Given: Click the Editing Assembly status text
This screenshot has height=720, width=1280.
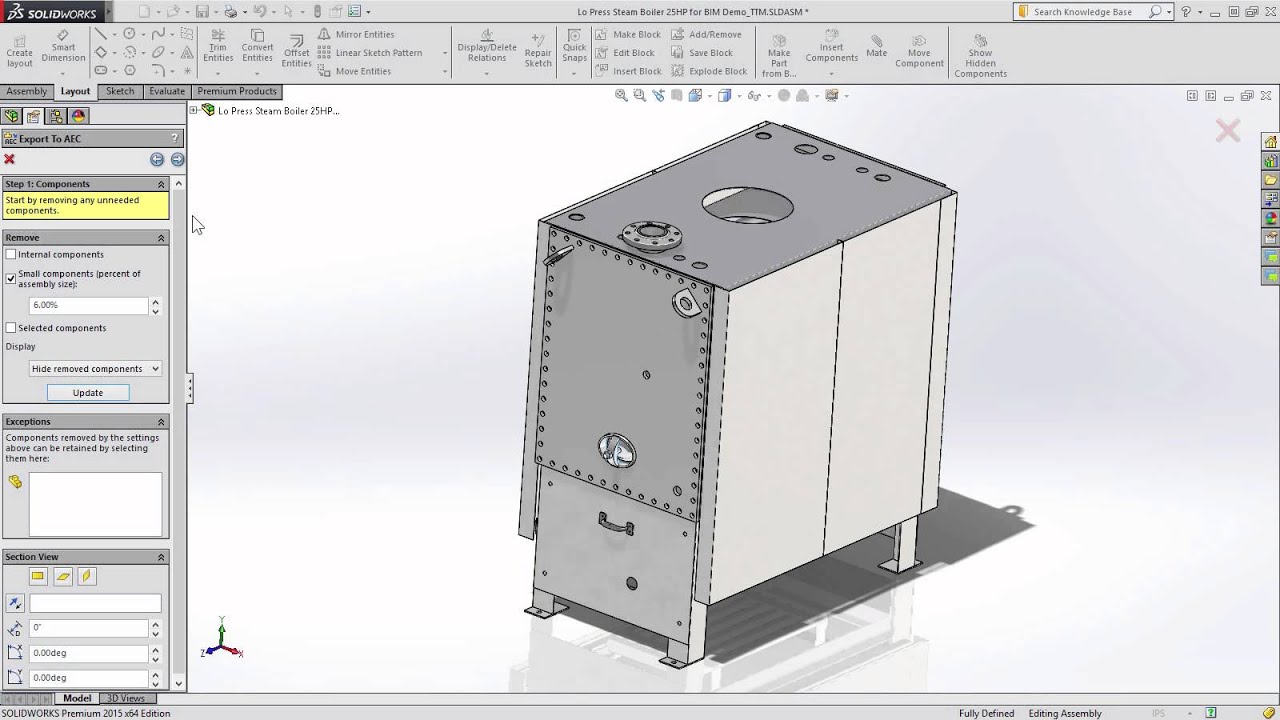Looking at the screenshot, I should [x=1065, y=713].
